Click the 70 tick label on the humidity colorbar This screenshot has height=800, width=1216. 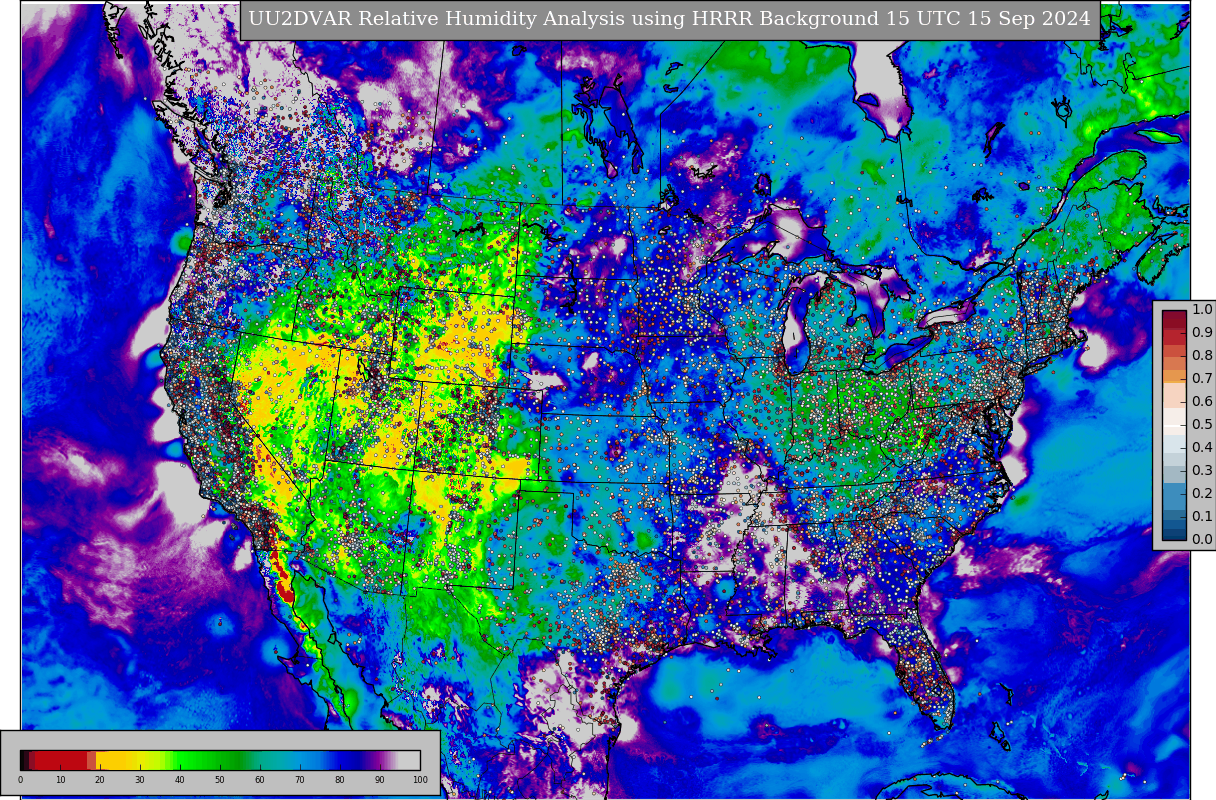(x=300, y=780)
